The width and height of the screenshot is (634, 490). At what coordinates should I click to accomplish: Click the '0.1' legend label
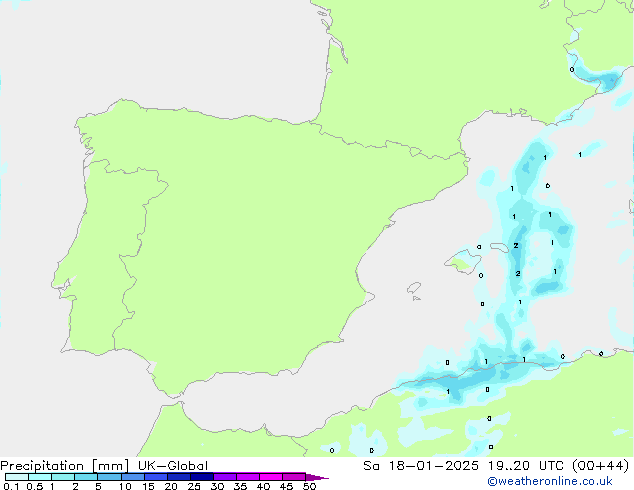point(11,486)
